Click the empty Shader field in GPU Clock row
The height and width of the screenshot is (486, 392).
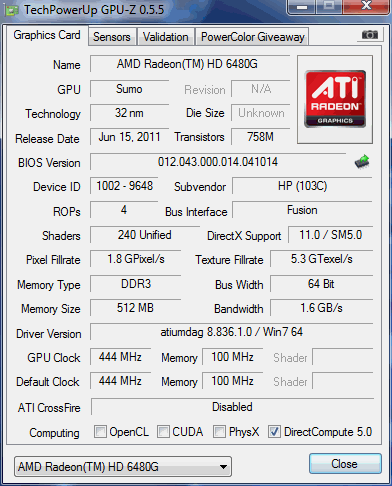pos(342,357)
